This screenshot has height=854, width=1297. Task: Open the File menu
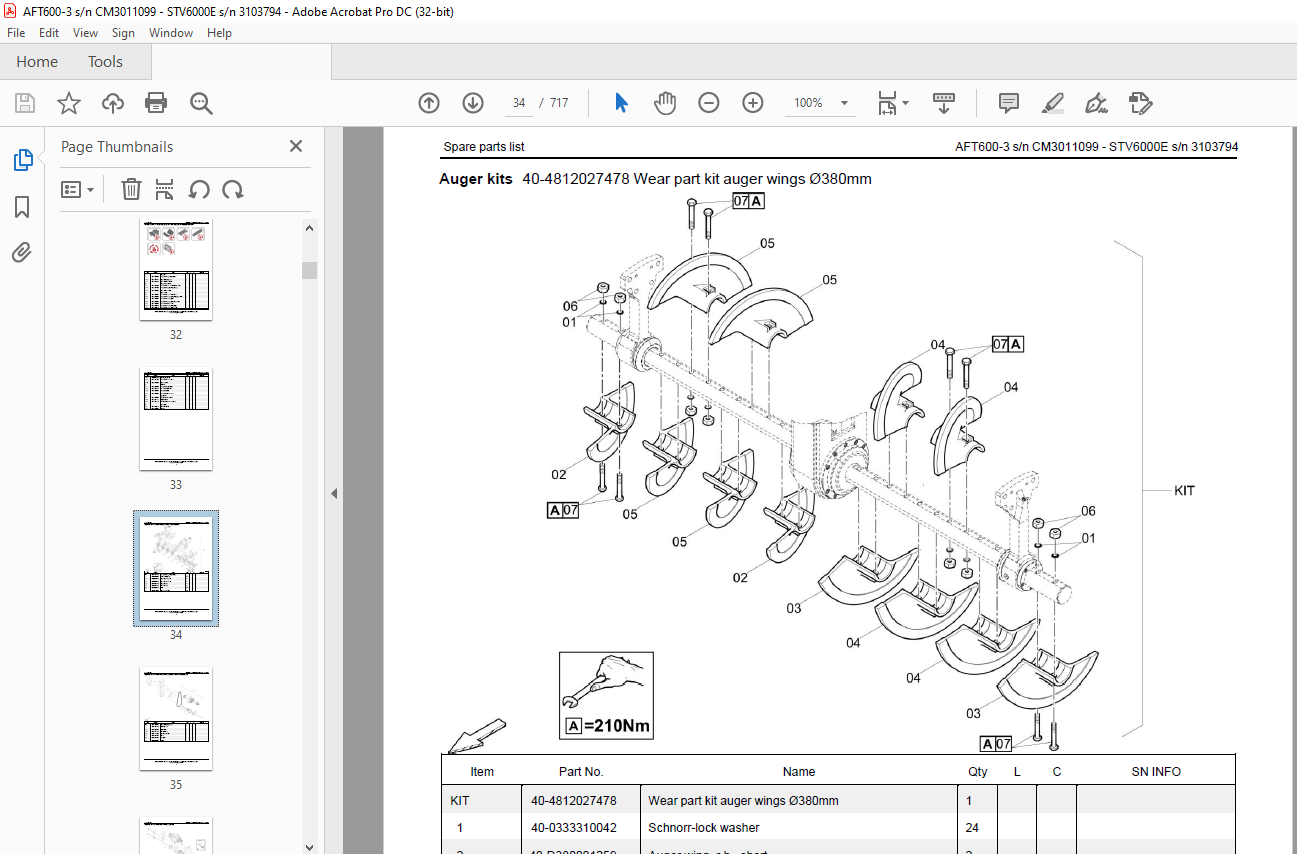click(16, 33)
